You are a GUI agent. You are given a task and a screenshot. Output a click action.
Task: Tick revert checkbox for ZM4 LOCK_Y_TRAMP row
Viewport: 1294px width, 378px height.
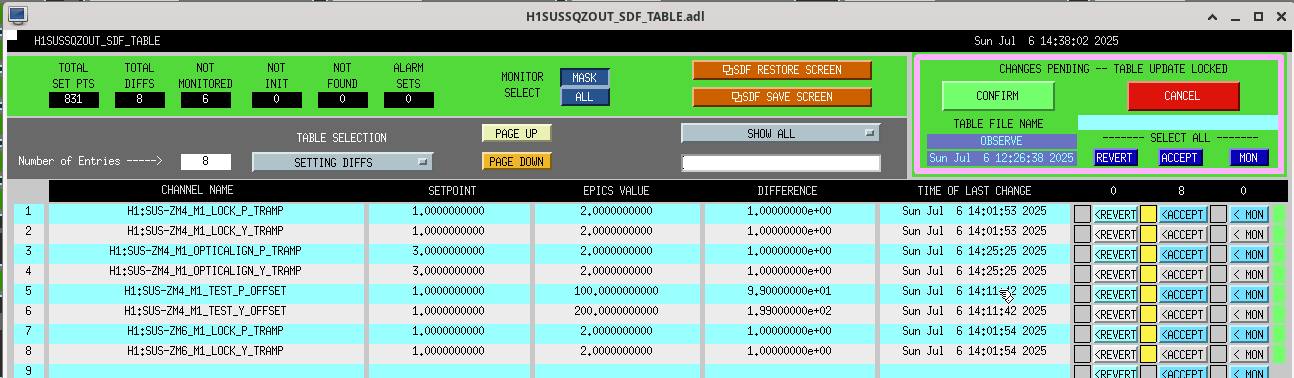click(x=1082, y=233)
